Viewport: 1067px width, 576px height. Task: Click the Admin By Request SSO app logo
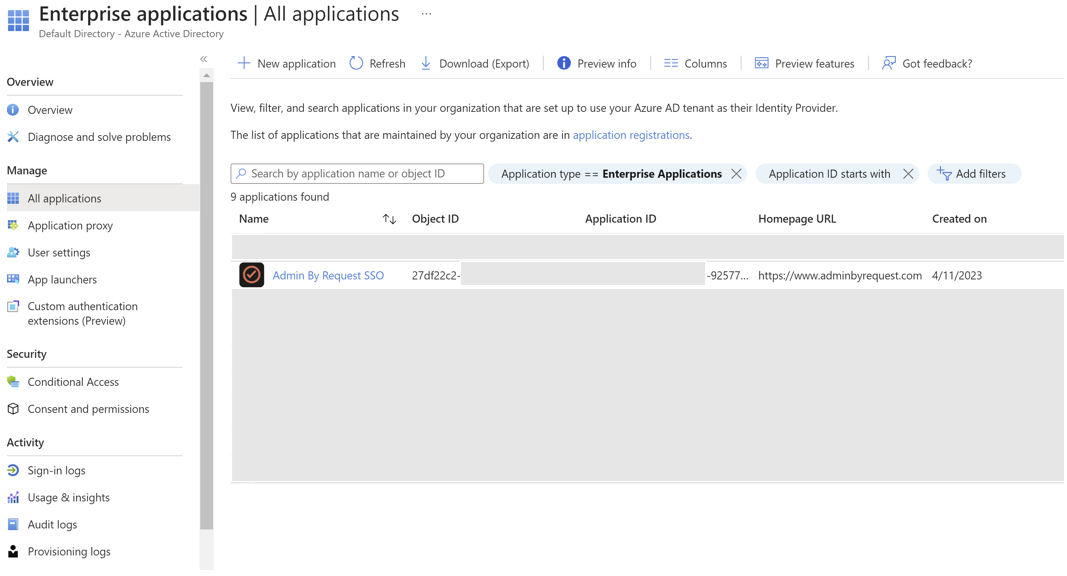point(251,275)
